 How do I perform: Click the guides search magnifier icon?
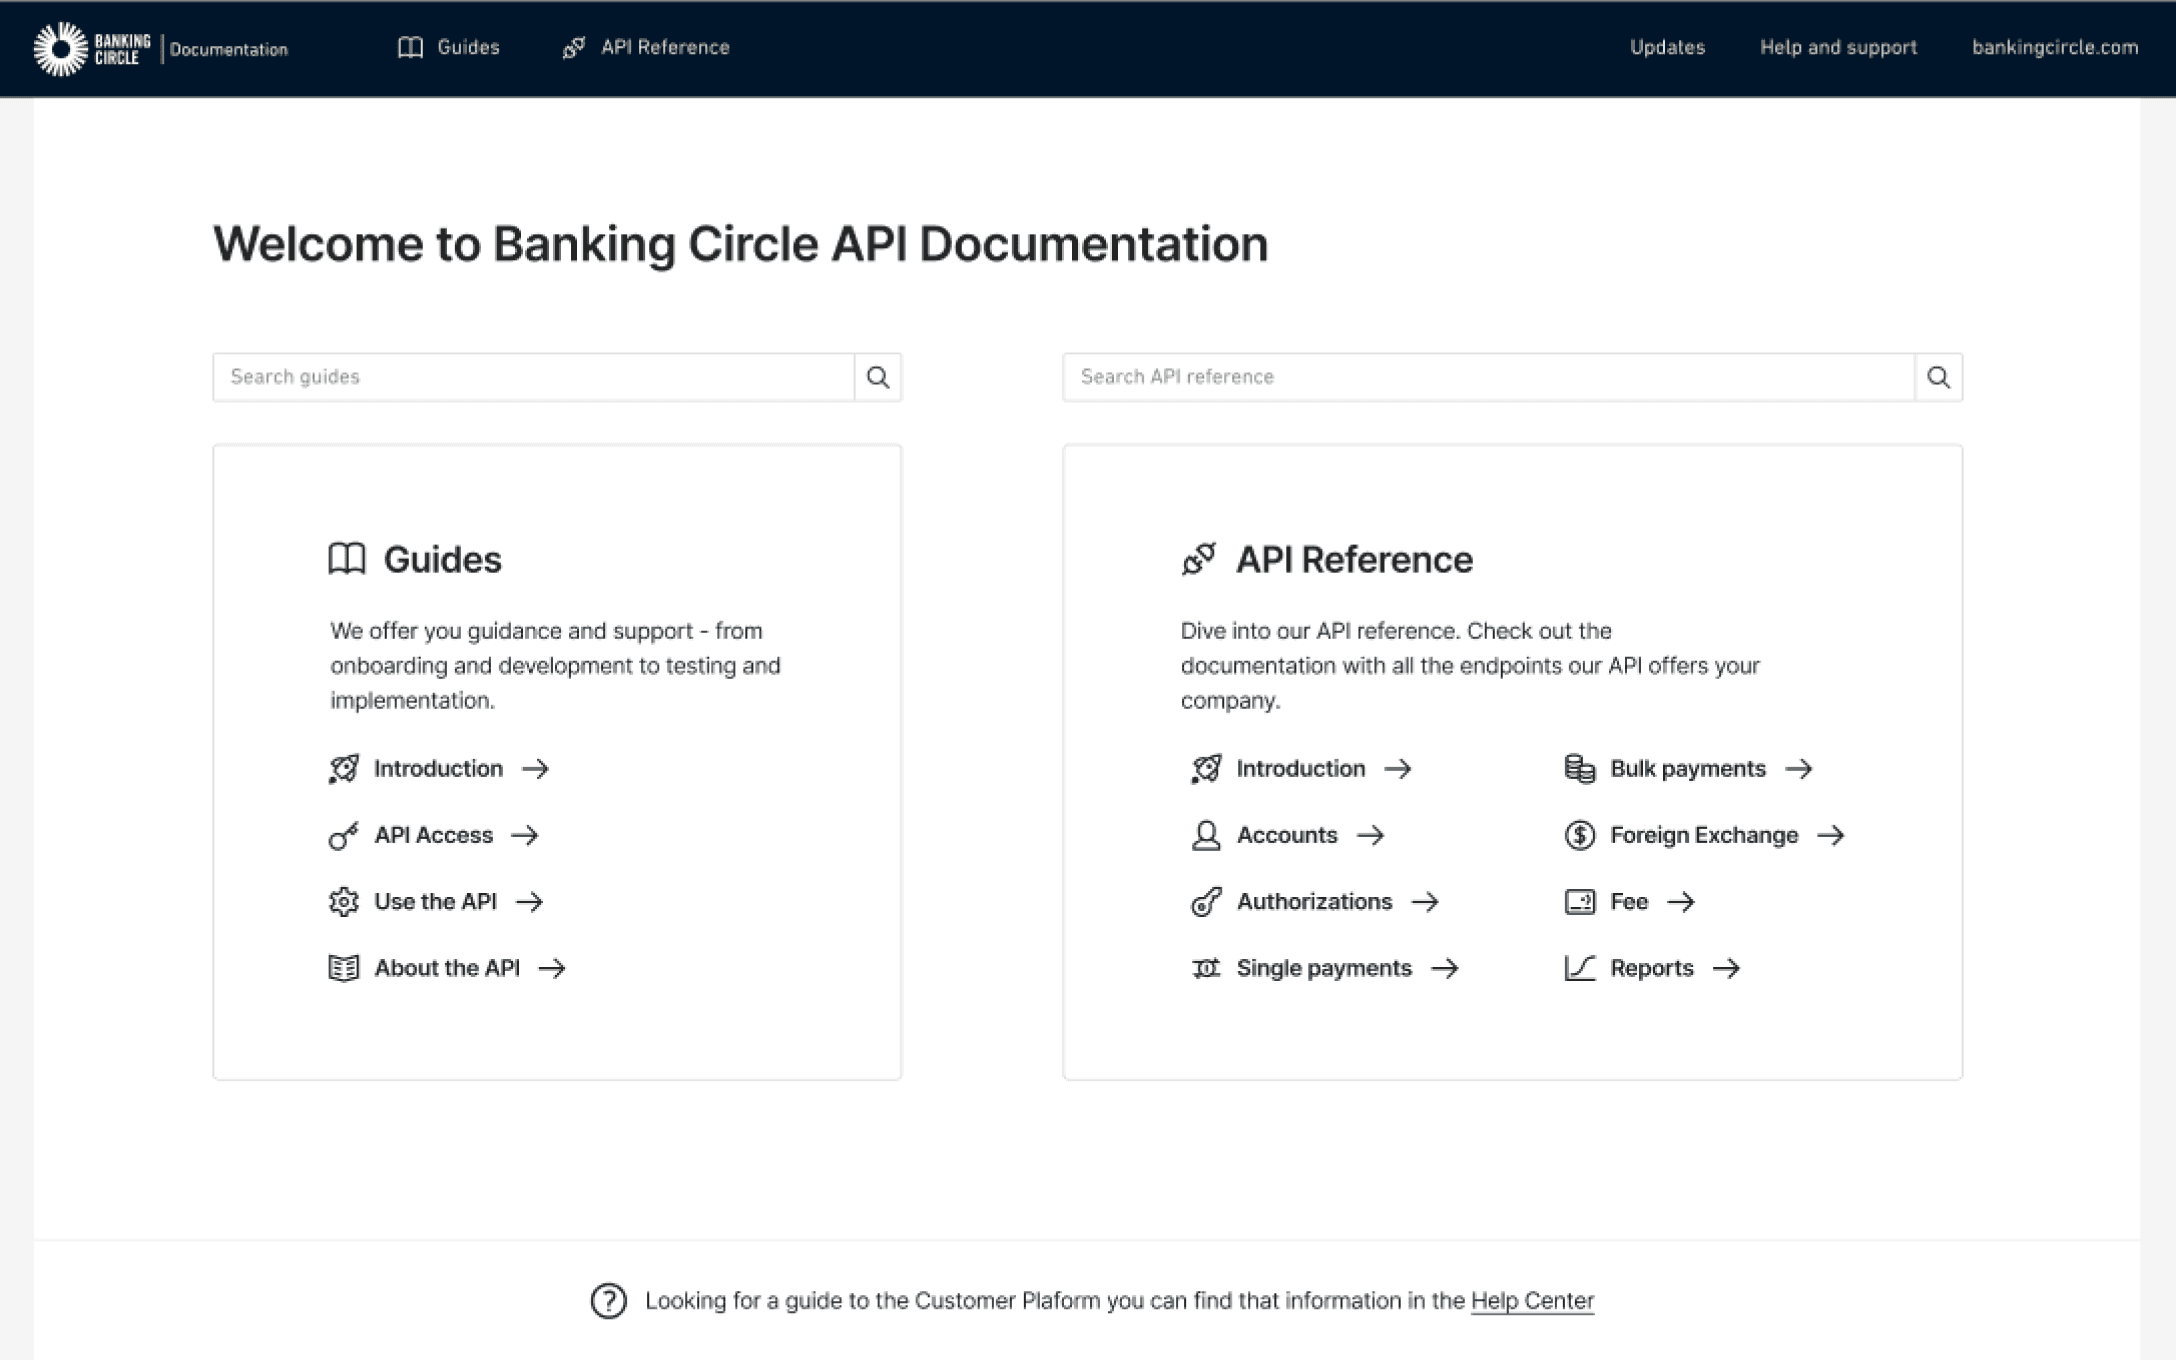[877, 377]
